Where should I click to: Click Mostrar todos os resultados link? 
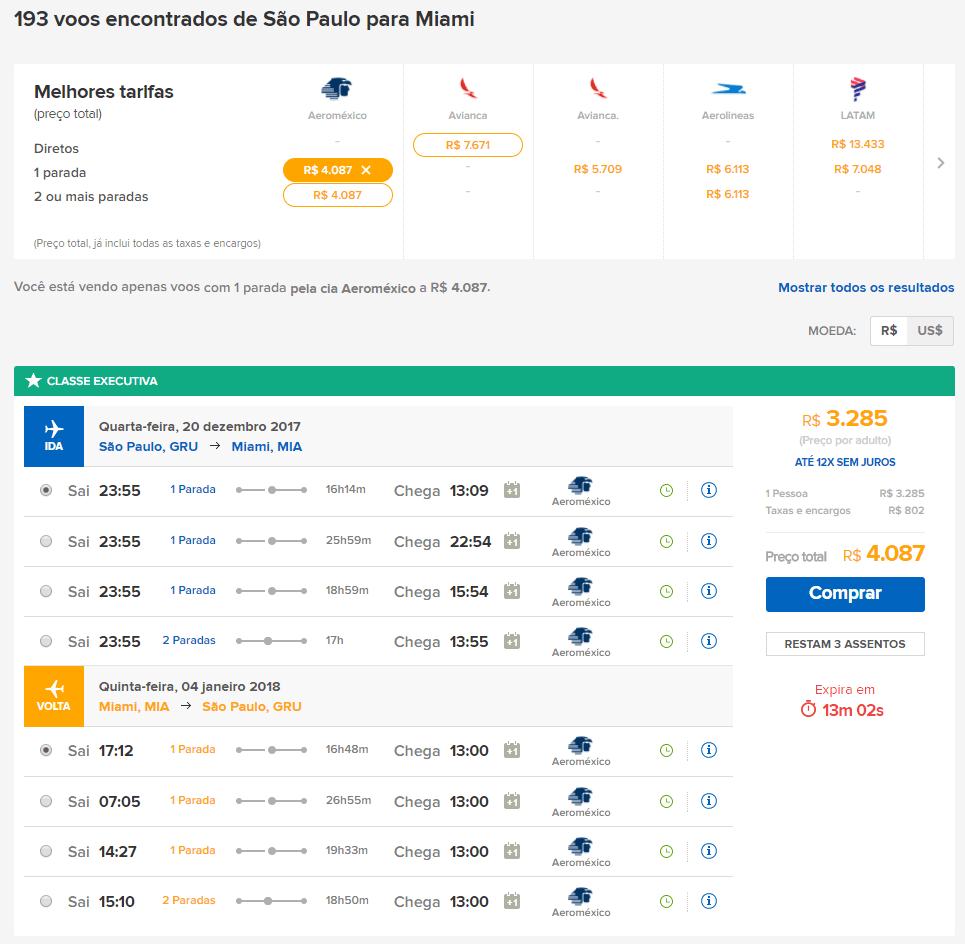866,287
